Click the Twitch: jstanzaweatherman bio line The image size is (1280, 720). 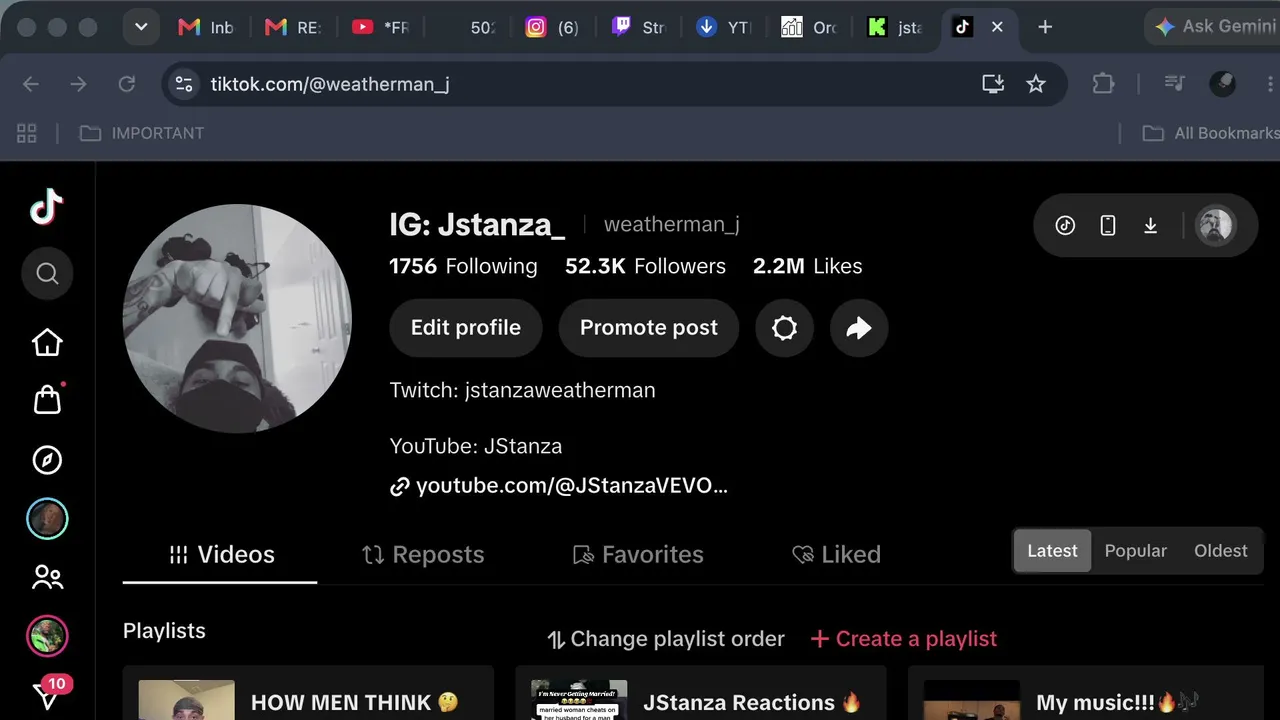pyautogui.click(x=522, y=390)
